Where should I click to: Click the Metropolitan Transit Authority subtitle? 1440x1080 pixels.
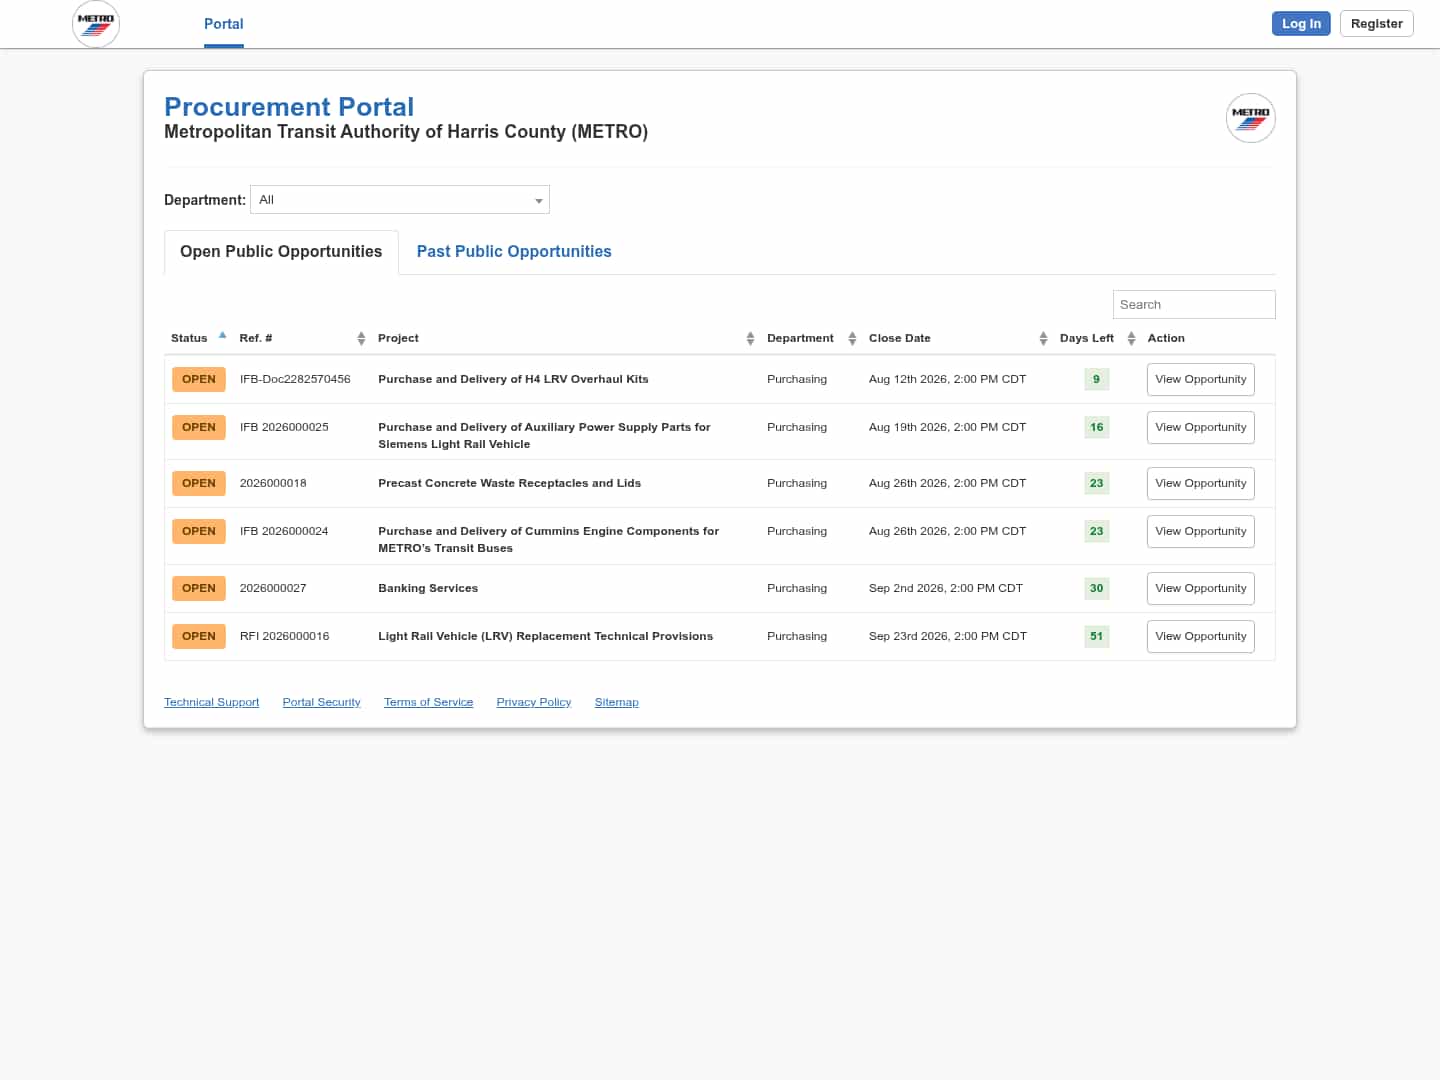406,132
